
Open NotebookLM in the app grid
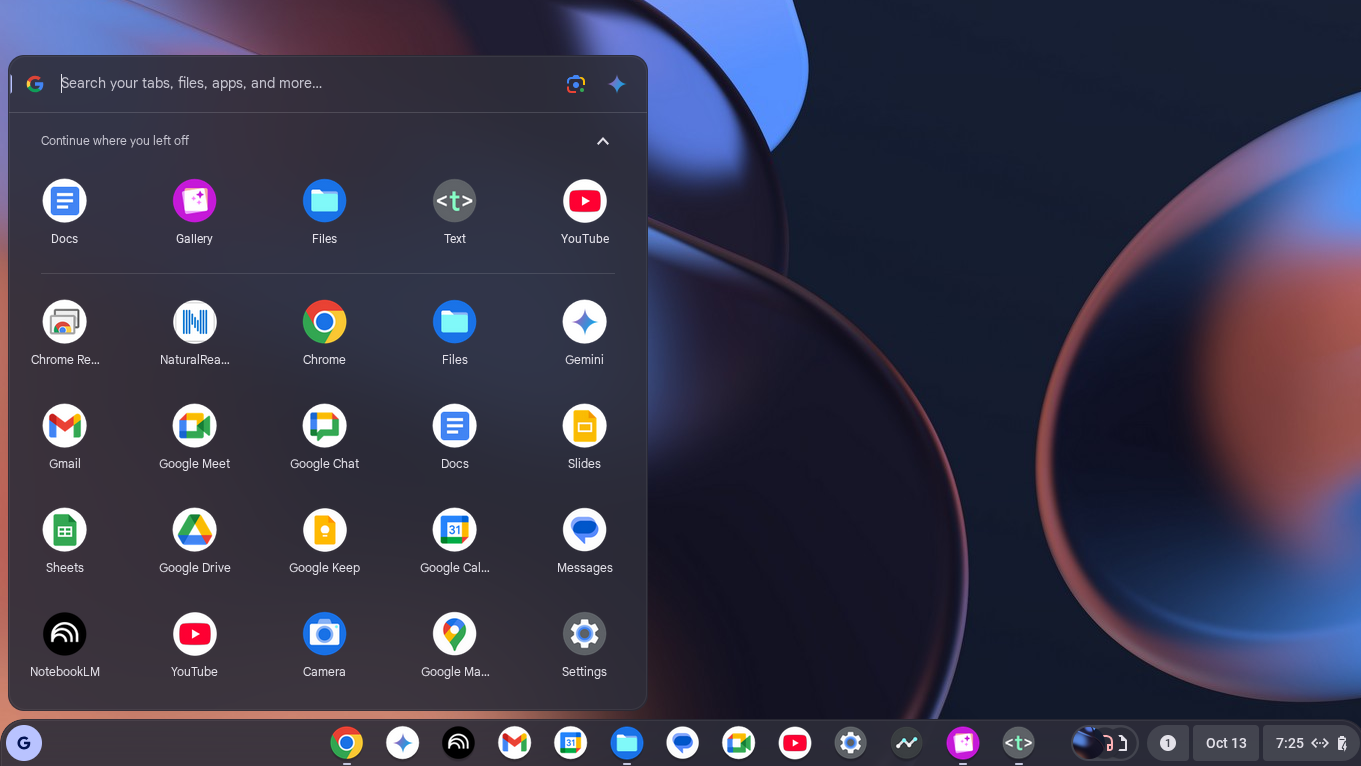click(x=65, y=634)
